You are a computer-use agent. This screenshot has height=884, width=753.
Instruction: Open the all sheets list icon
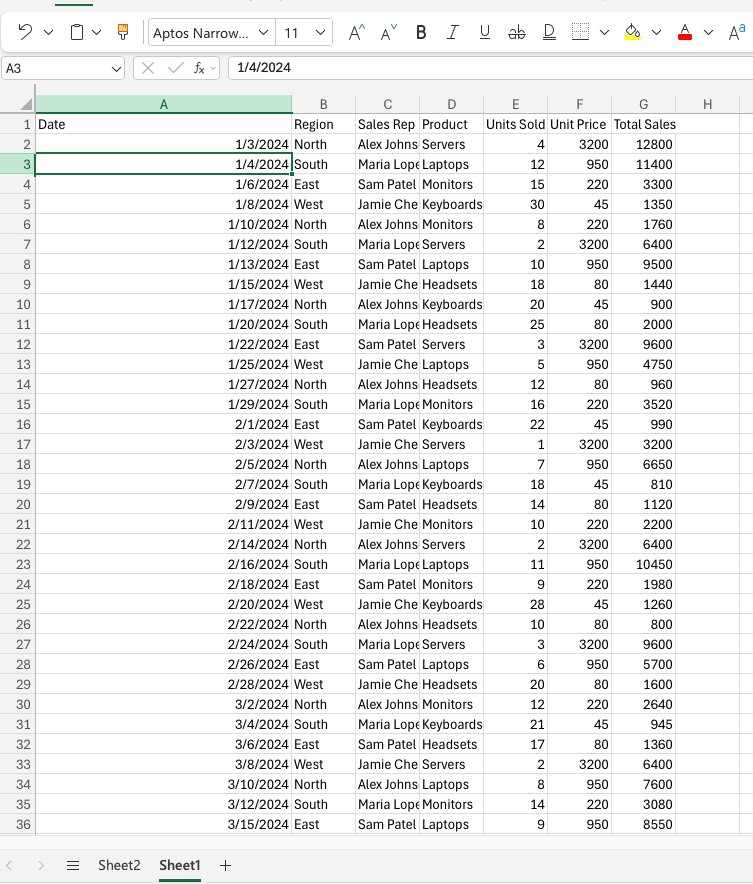(x=73, y=865)
